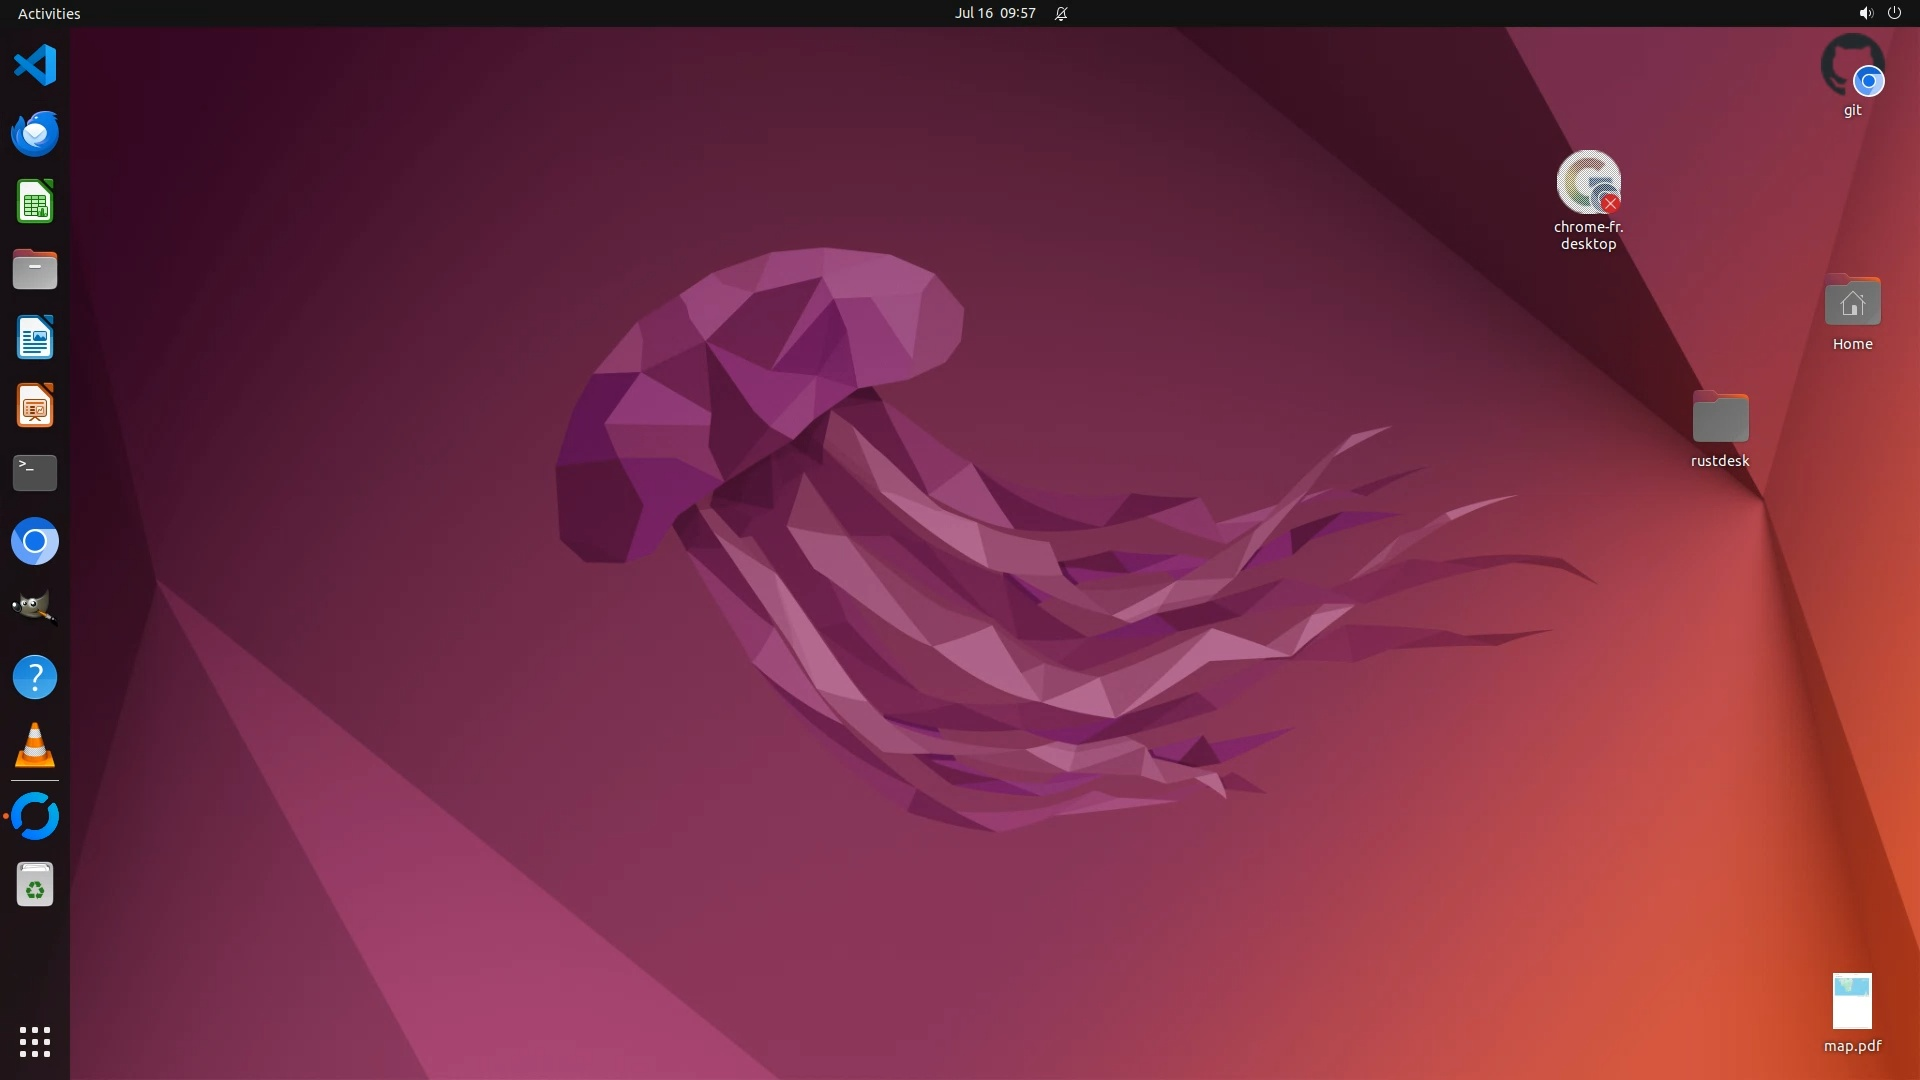Click the volume icon in top bar
This screenshot has height=1080, width=1920.
coord(1865,13)
